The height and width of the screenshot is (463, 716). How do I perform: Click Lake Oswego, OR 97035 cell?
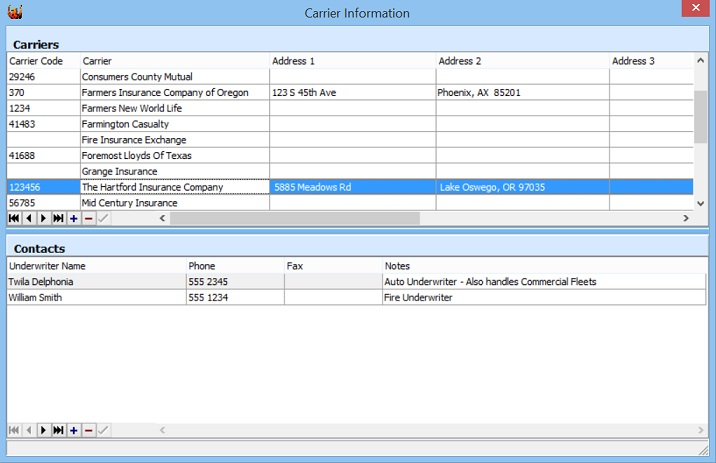pyautogui.click(x=523, y=187)
